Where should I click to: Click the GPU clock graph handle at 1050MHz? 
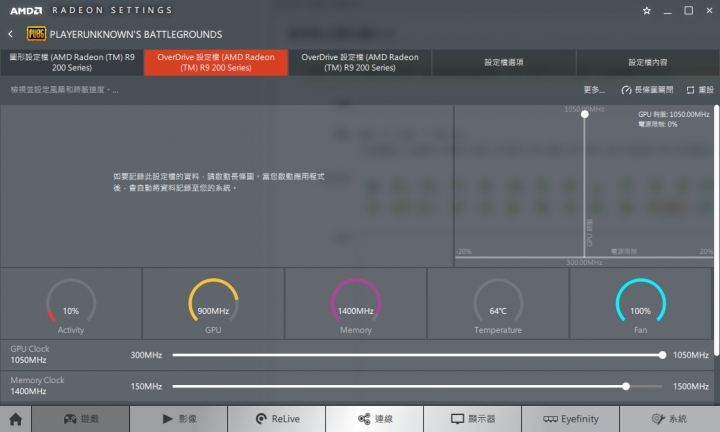(x=585, y=114)
